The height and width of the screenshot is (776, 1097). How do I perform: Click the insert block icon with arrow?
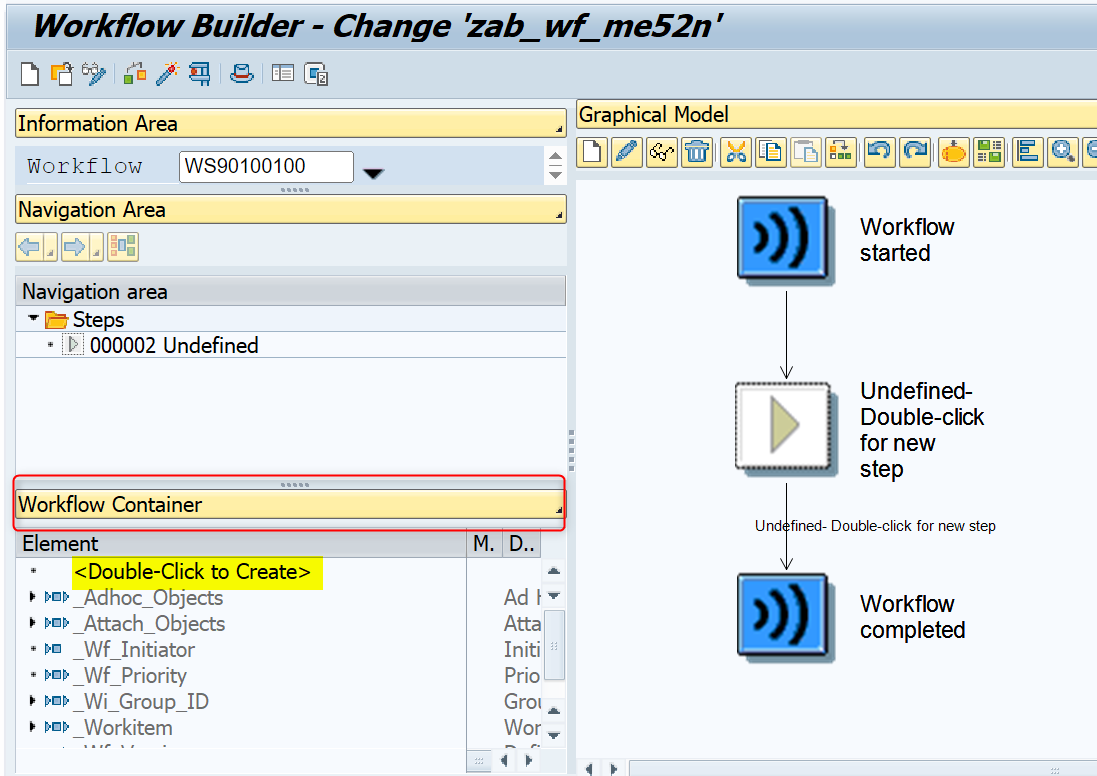pos(841,151)
